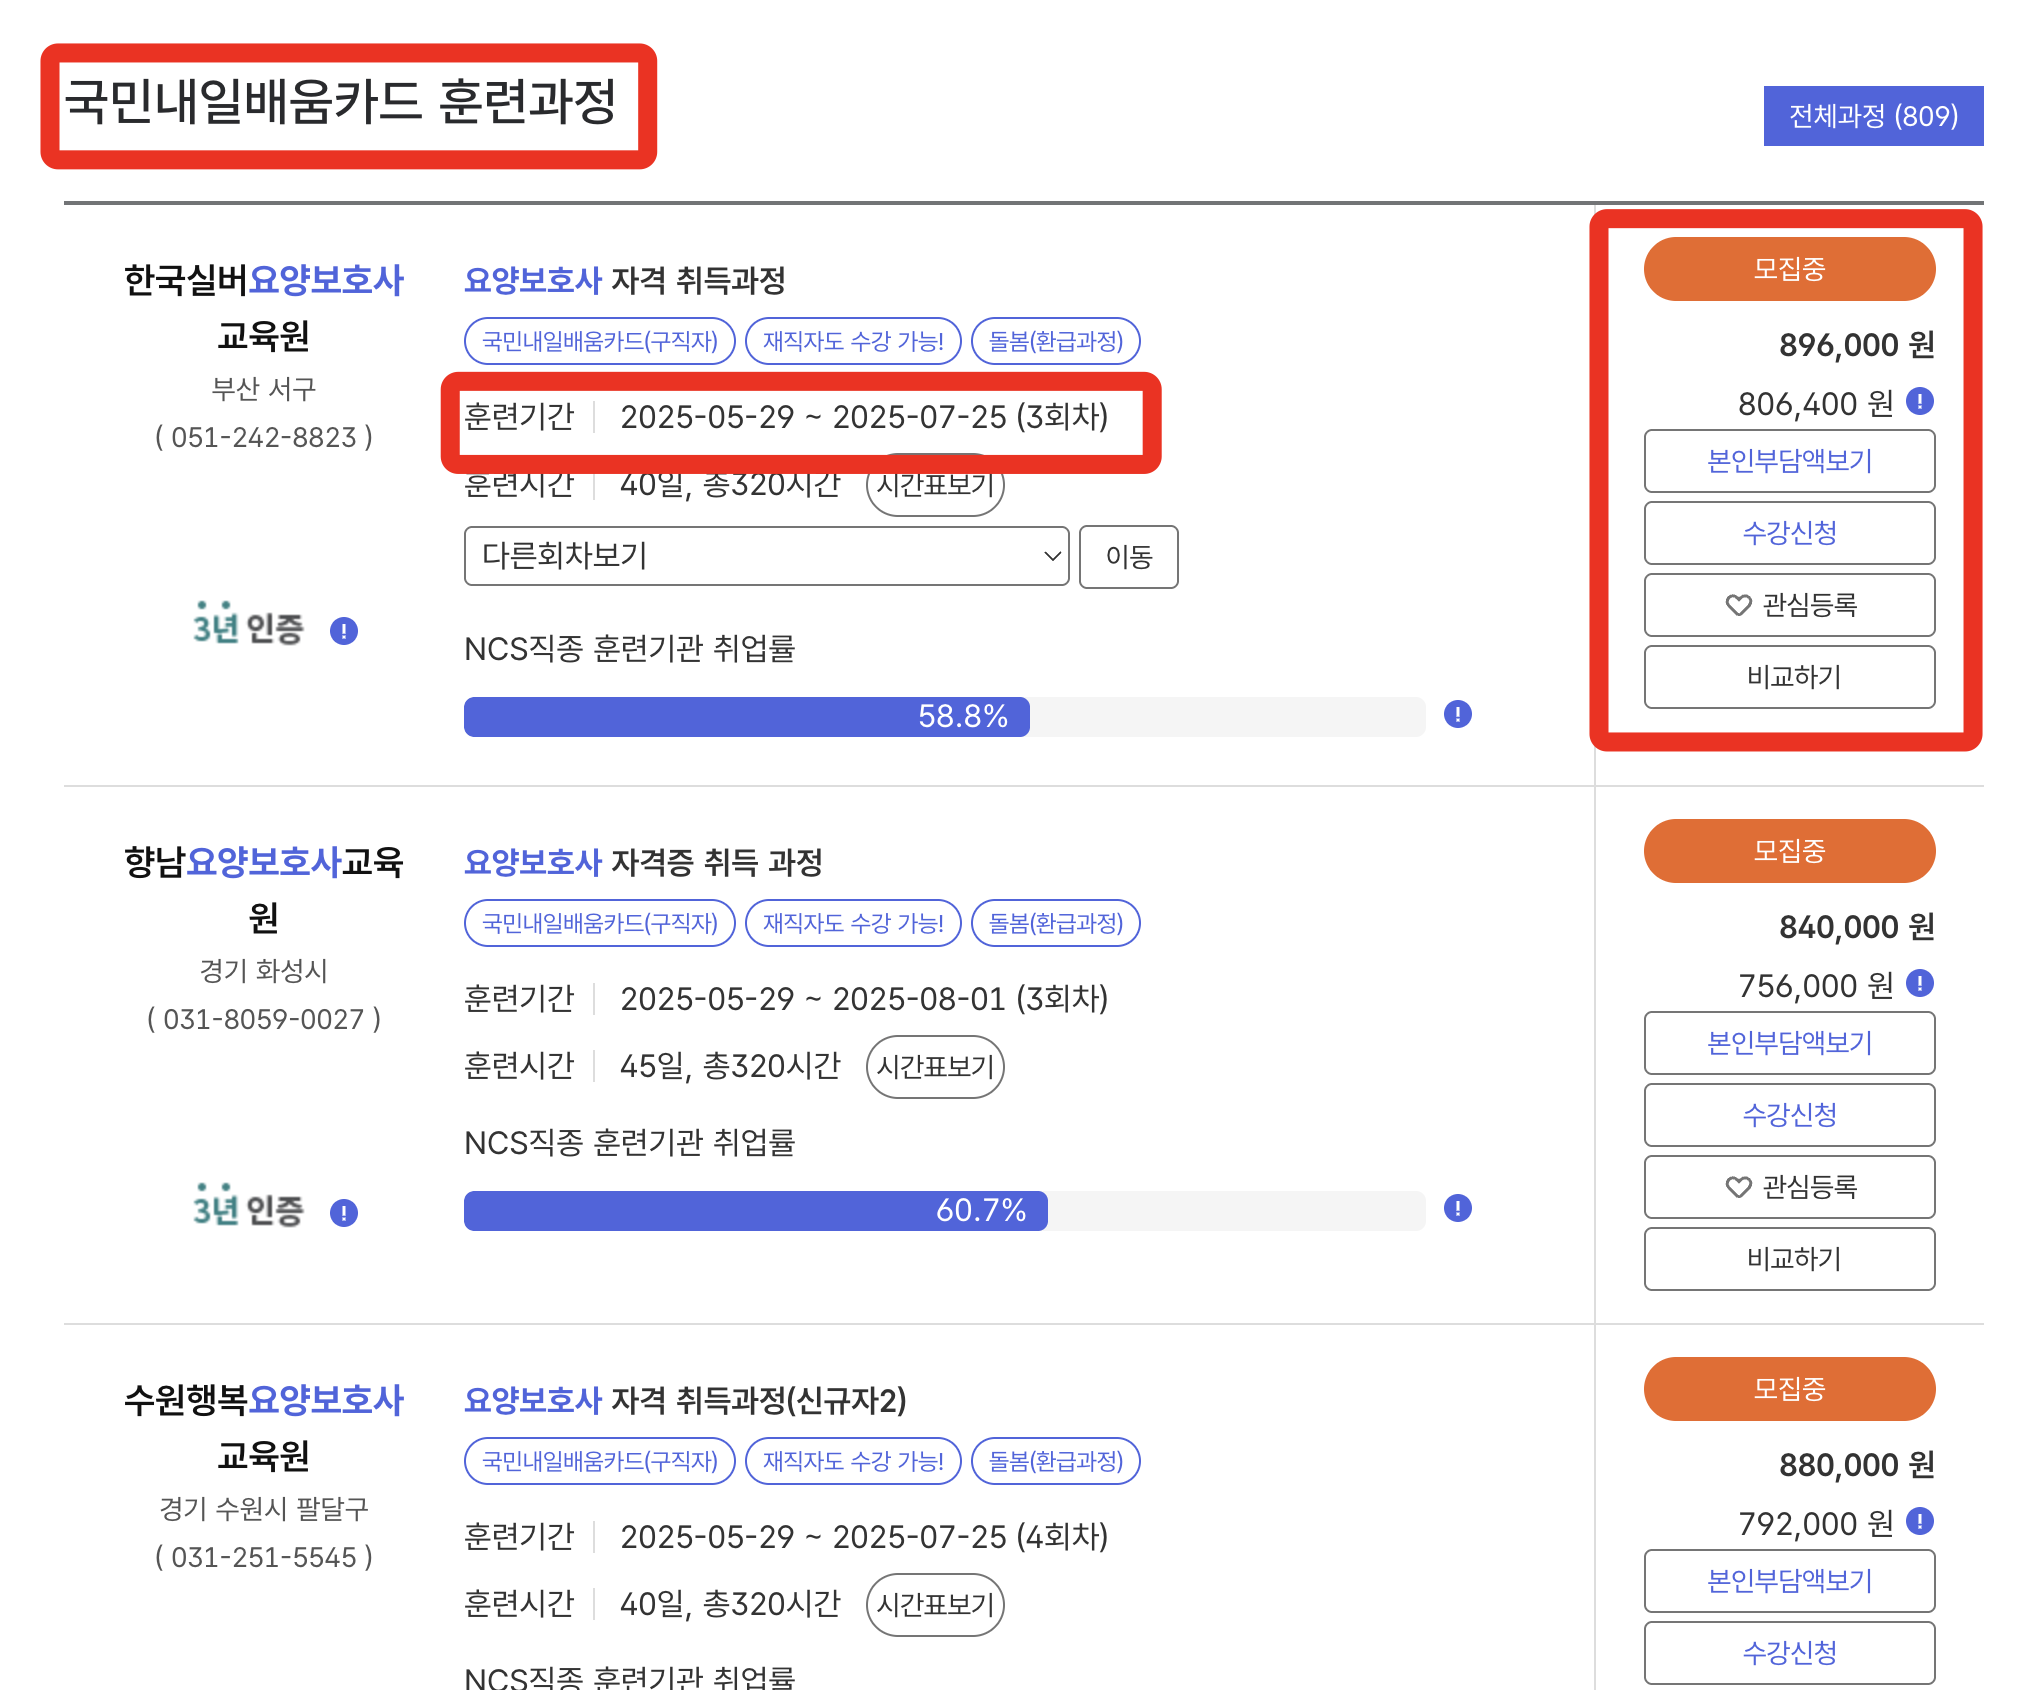The image size is (2028, 1690).
Task: Open 본인부담액보기 for the 향남 course
Action: coord(1789,1043)
